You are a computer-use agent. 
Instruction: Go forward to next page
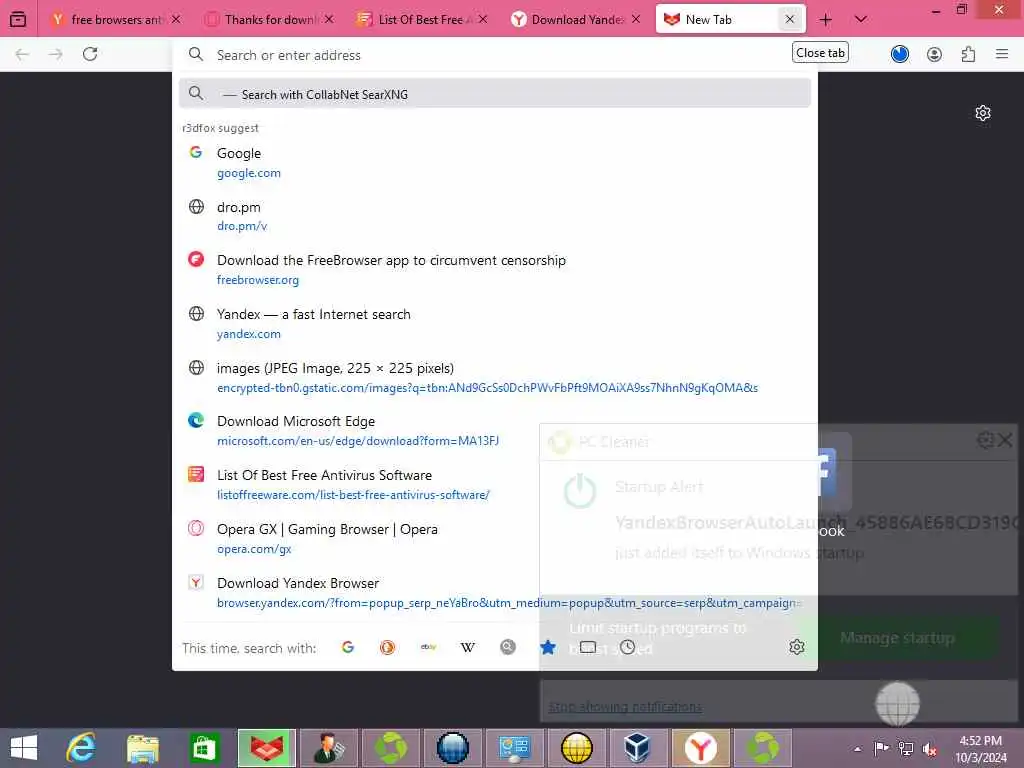(56, 54)
